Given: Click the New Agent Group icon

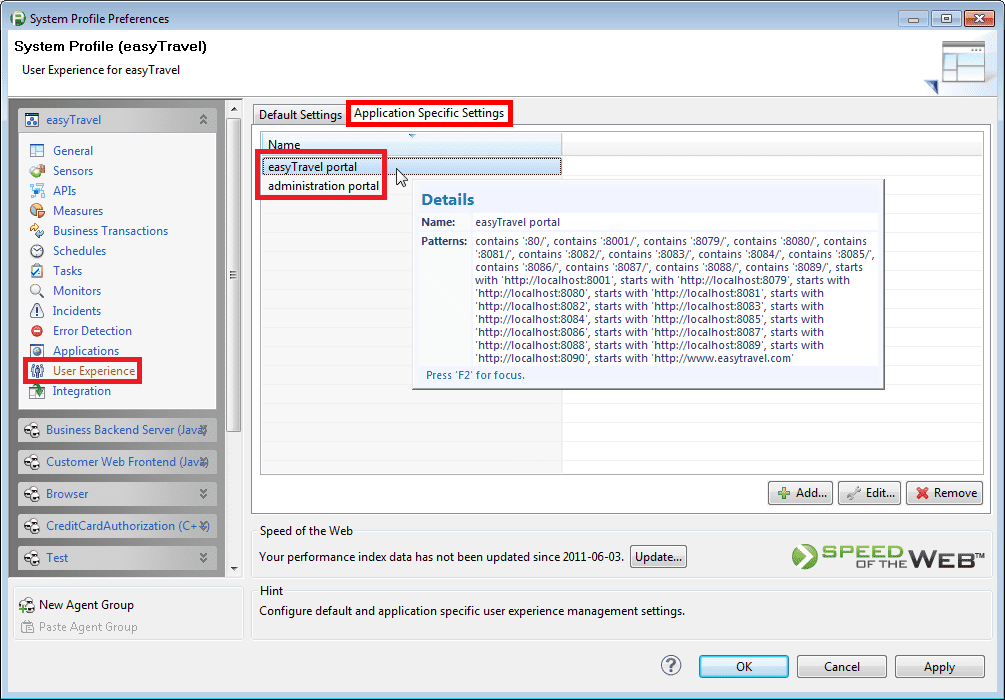Looking at the screenshot, I should pyautogui.click(x=26, y=605).
